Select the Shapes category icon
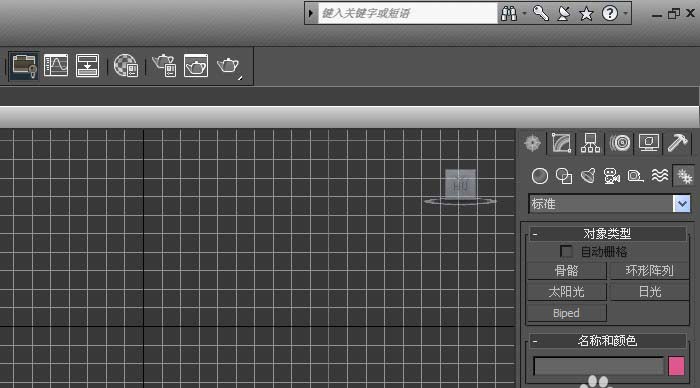The width and height of the screenshot is (700, 388). tap(564, 176)
